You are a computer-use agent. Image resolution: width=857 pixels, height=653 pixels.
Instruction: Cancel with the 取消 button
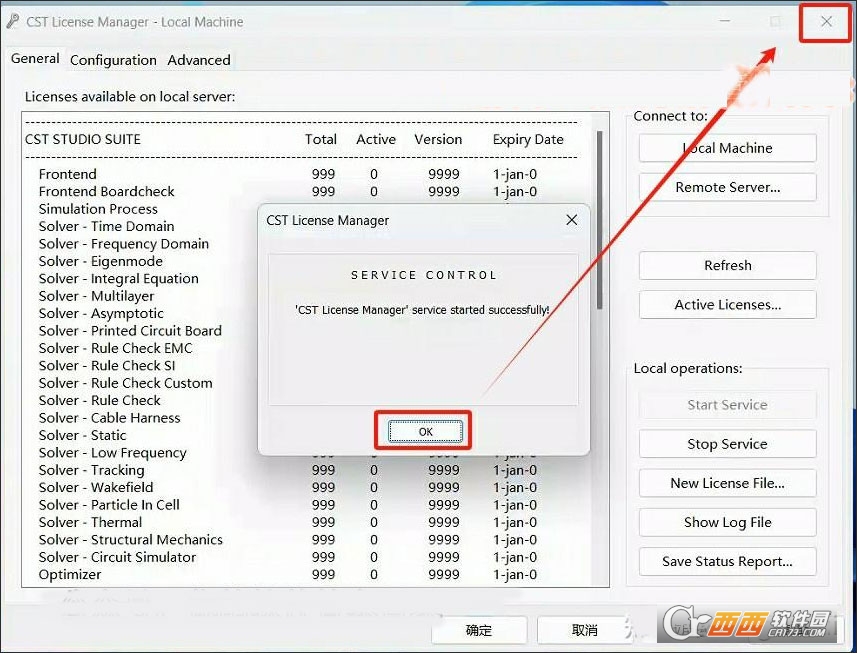point(584,630)
